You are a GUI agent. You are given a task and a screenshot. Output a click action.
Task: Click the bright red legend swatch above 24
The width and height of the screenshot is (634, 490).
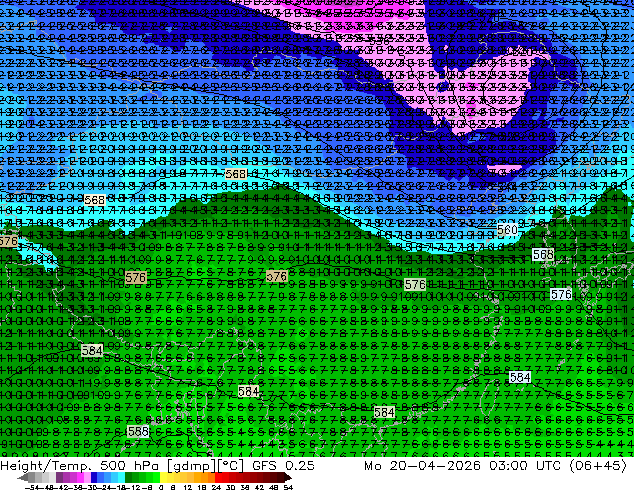pyautogui.click(x=218, y=477)
